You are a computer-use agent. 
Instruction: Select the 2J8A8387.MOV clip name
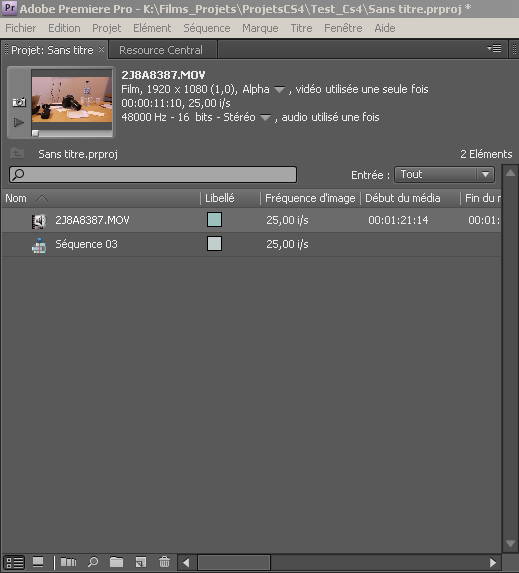pos(92,220)
